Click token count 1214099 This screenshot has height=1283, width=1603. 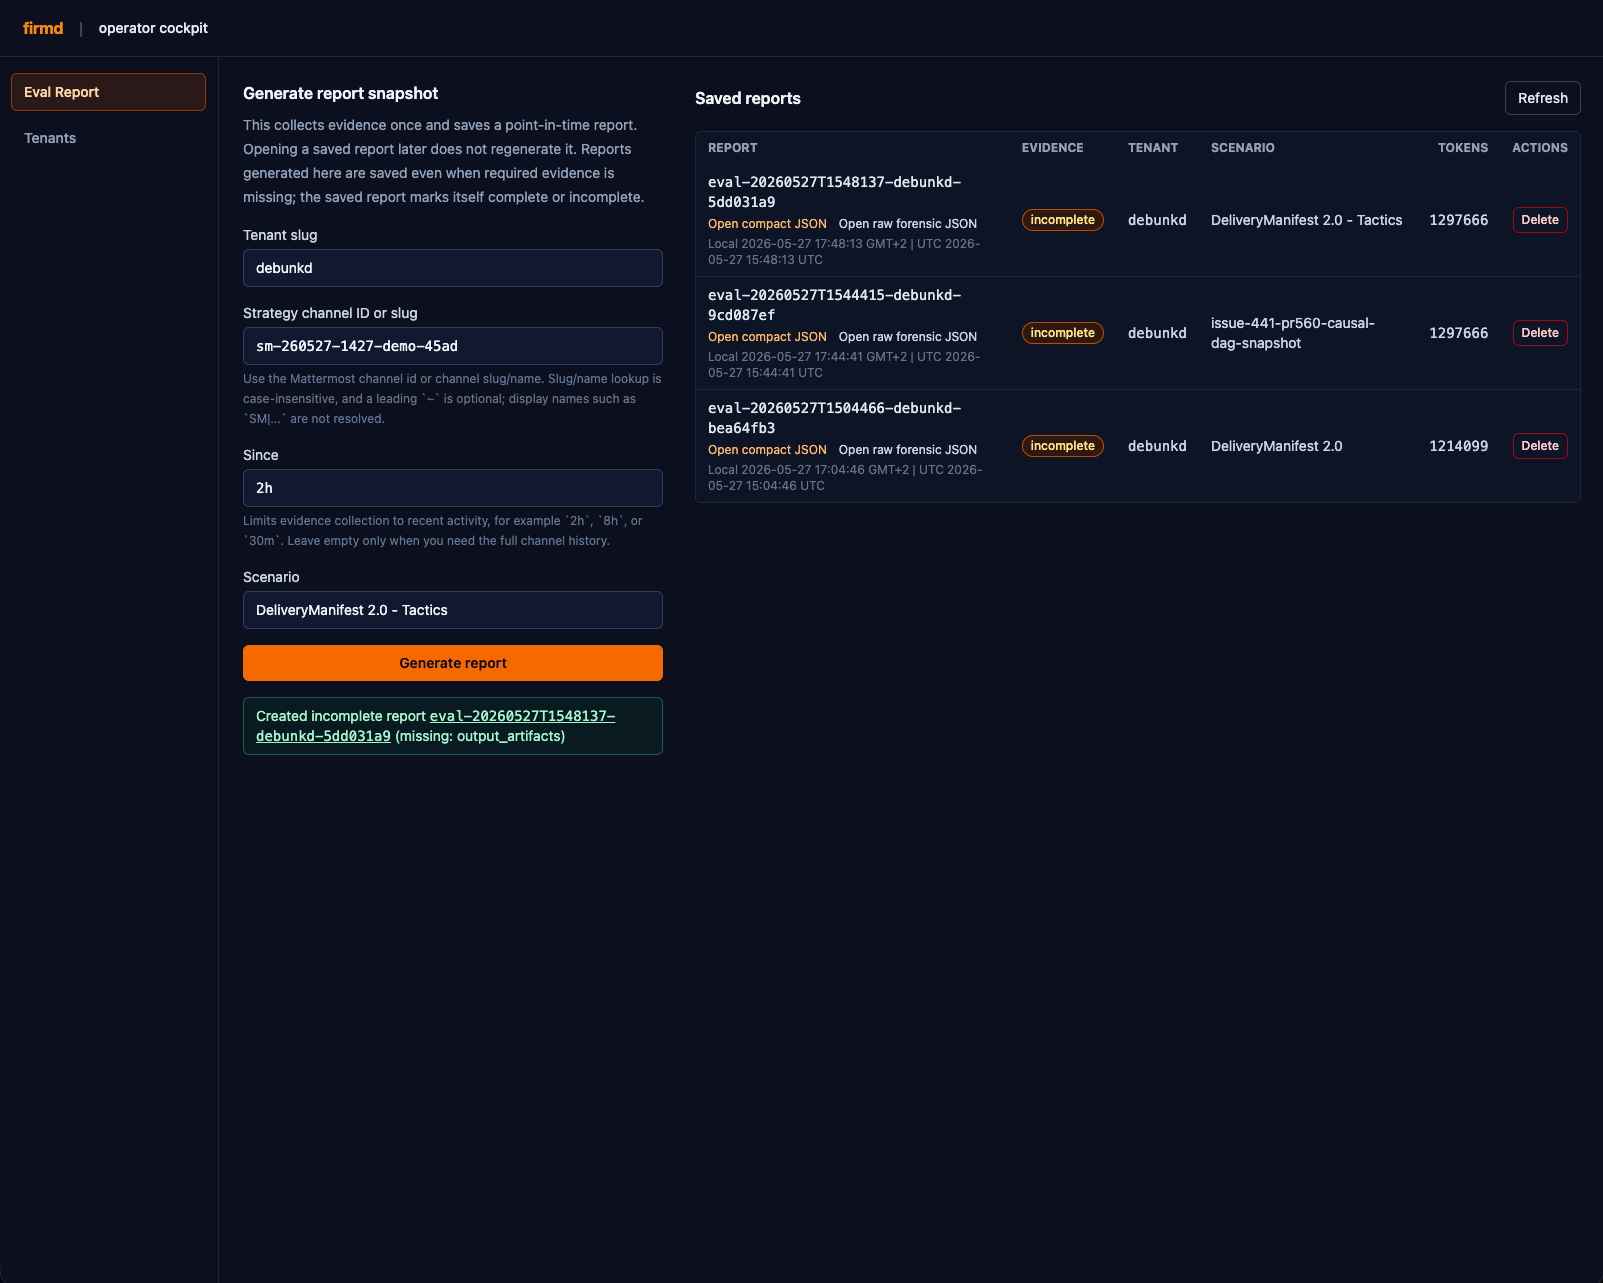pos(1458,446)
